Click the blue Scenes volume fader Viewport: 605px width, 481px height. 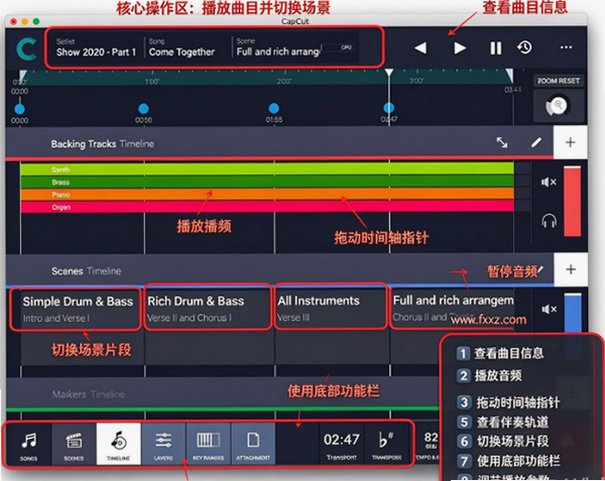pyautogui.click(x=573, y=313)
